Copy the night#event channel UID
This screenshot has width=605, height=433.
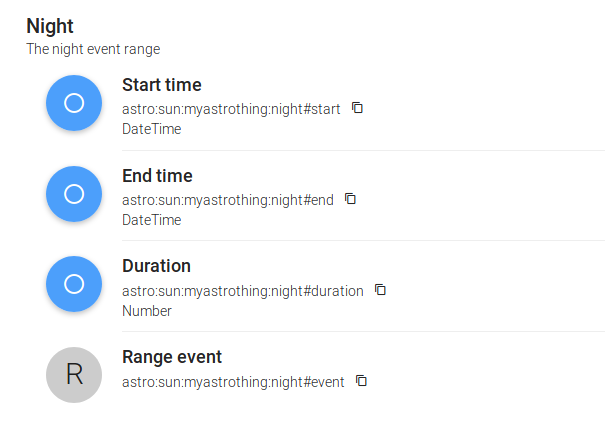pos(362,381)
